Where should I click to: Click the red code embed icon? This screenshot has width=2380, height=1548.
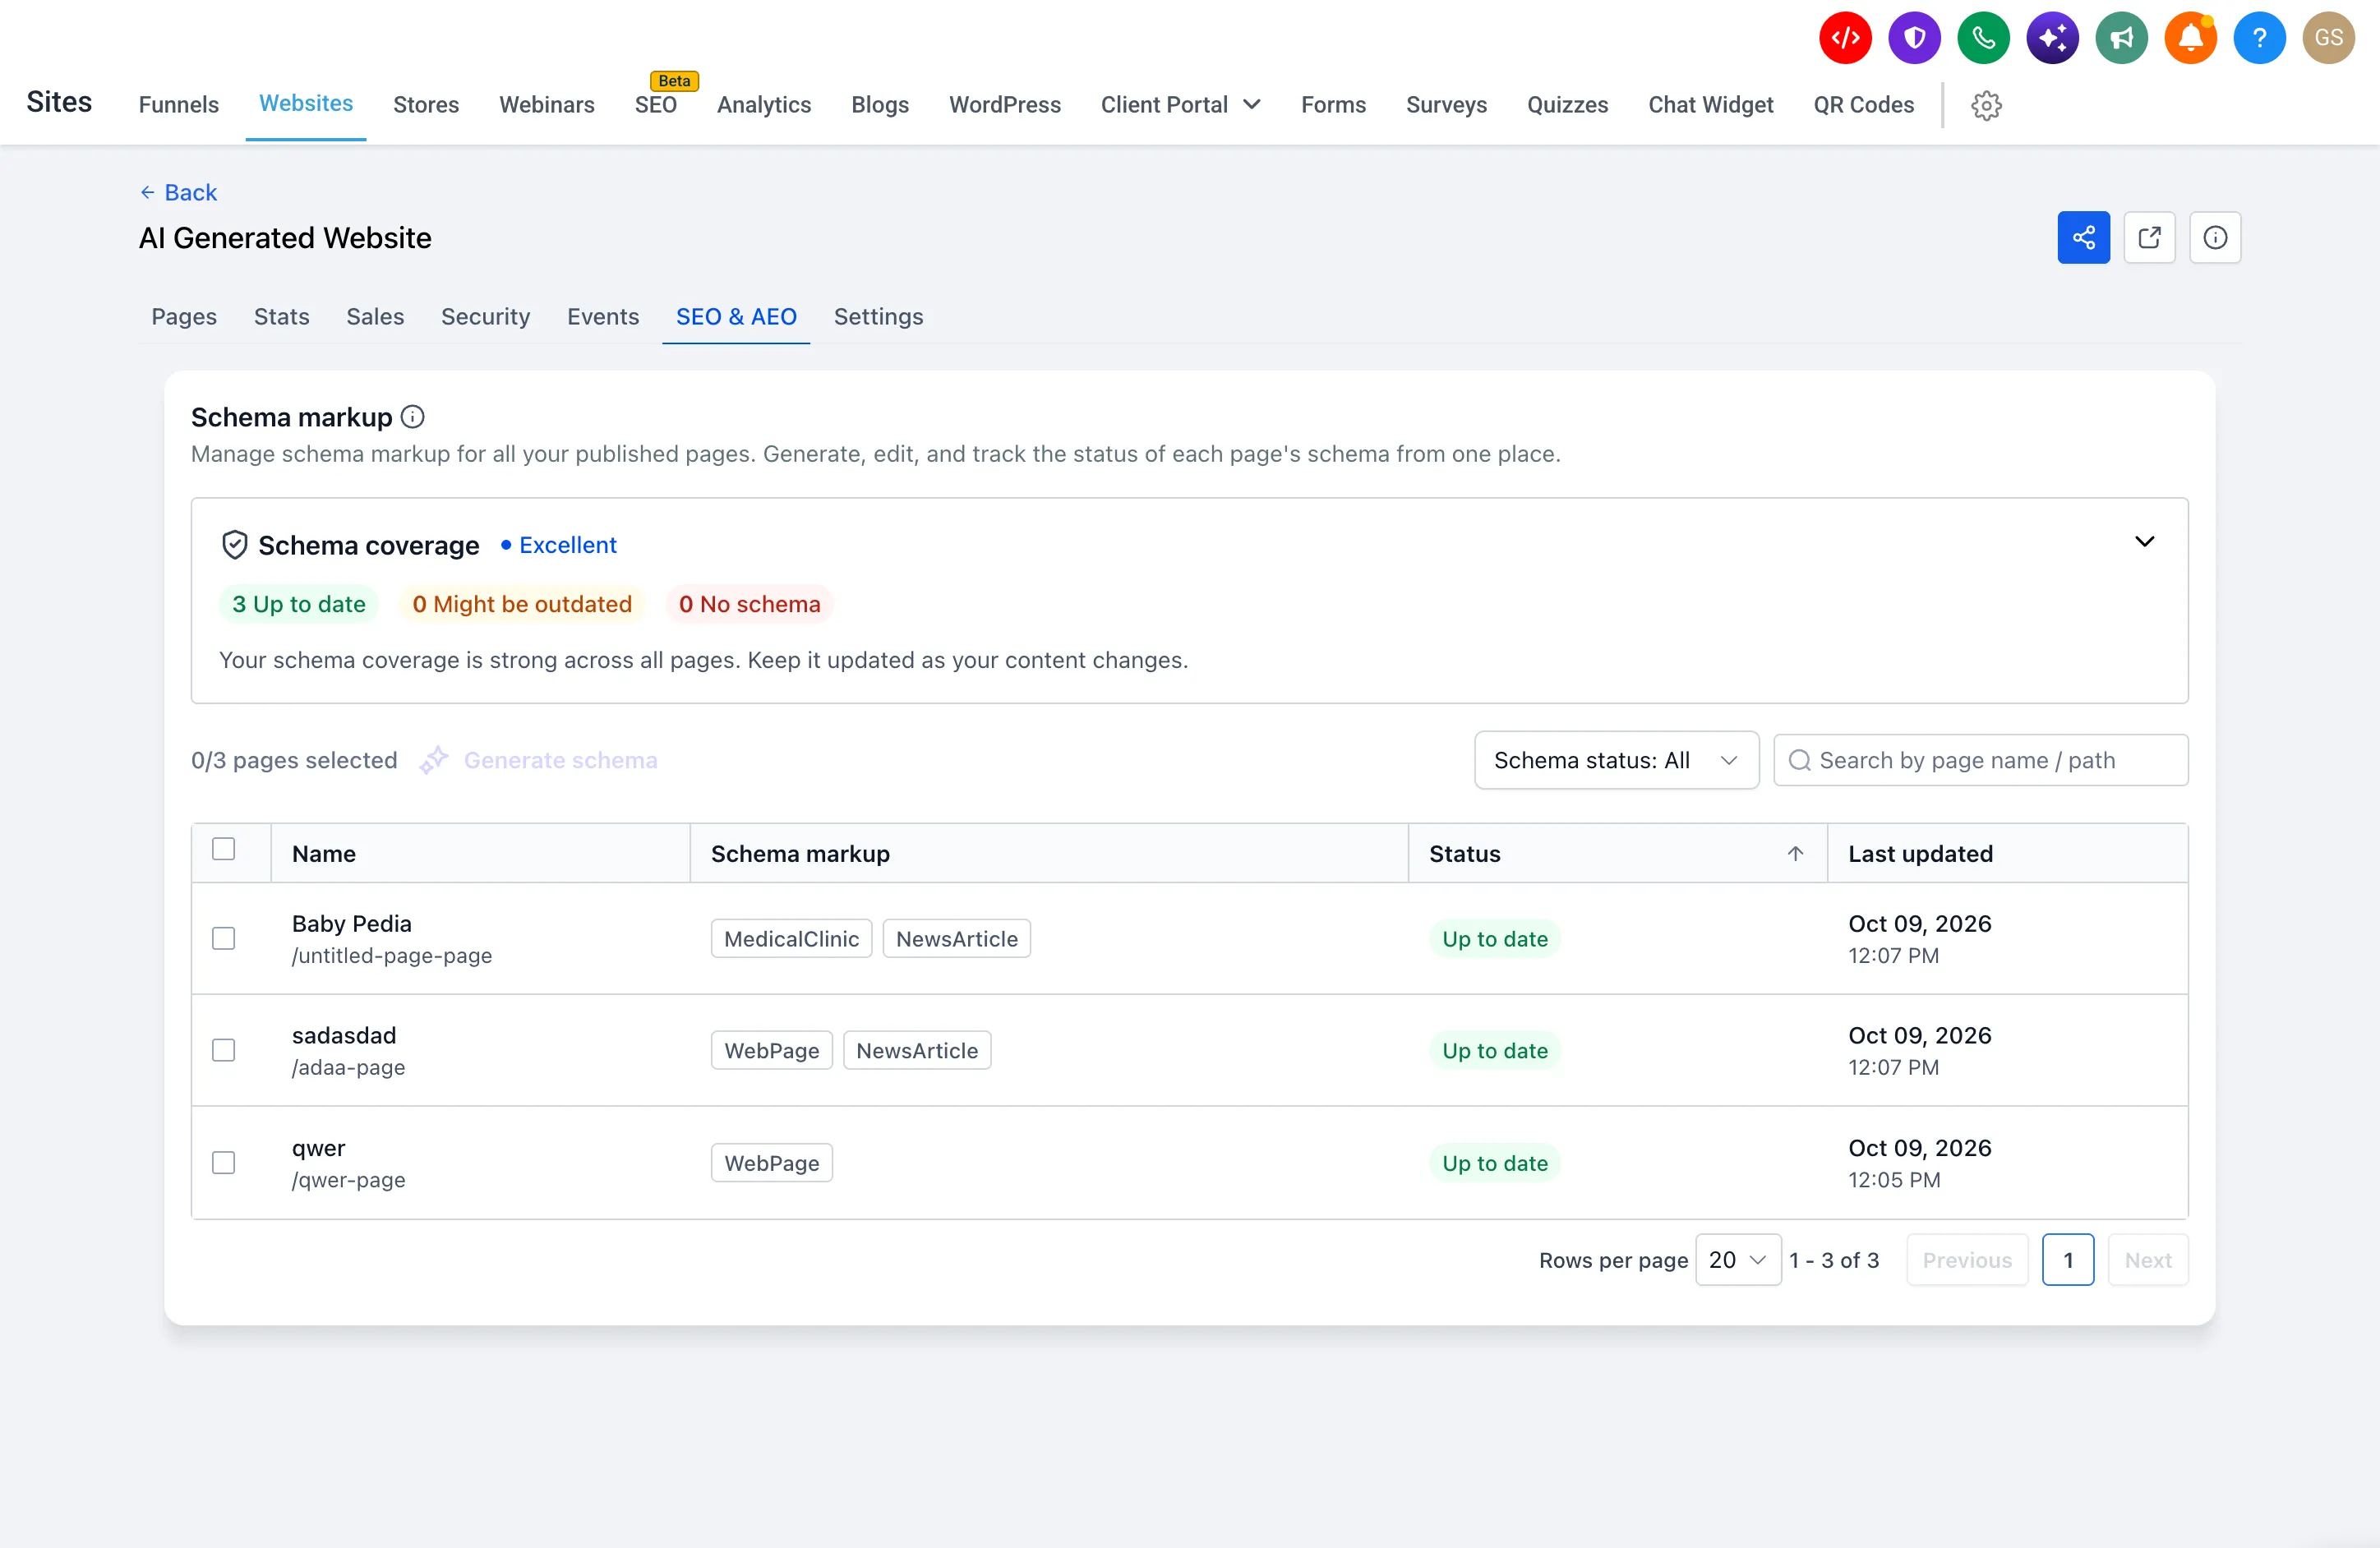[1845, 38]
